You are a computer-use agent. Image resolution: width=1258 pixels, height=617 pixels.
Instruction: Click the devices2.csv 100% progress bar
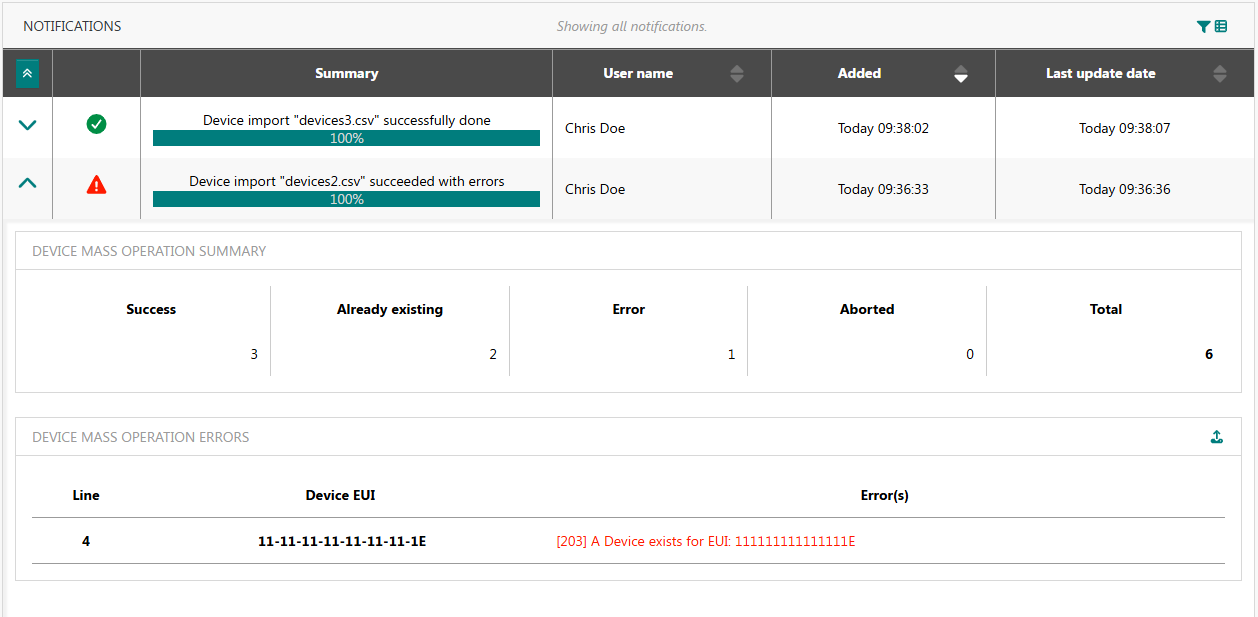pyautogui.click(x=346, y=199)
